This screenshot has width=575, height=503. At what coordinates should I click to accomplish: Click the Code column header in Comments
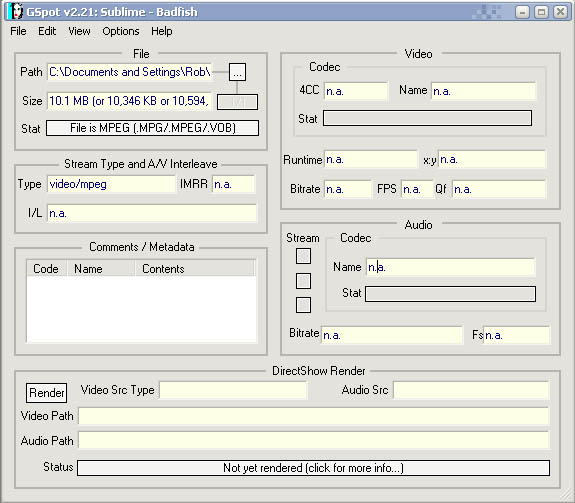point(47,268)
